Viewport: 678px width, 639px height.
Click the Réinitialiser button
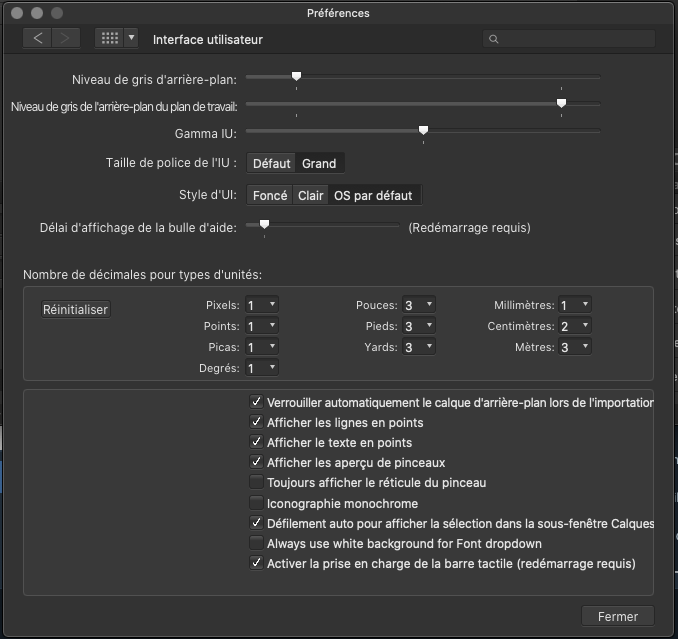(76, 310)
